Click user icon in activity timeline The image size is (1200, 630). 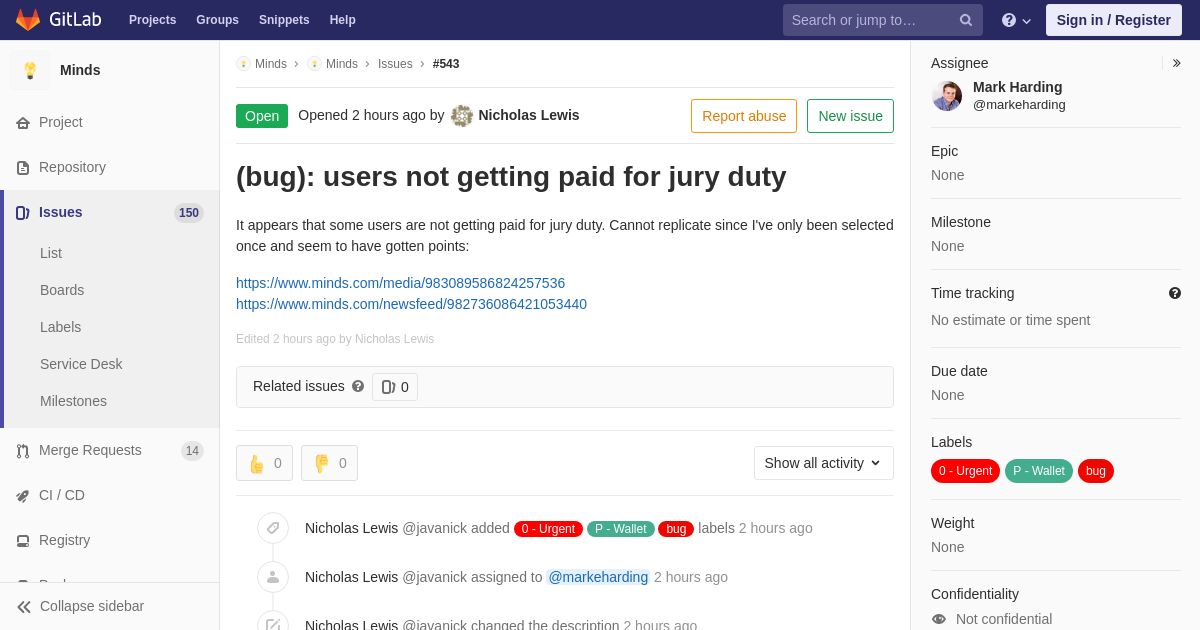tap(273, 577)
